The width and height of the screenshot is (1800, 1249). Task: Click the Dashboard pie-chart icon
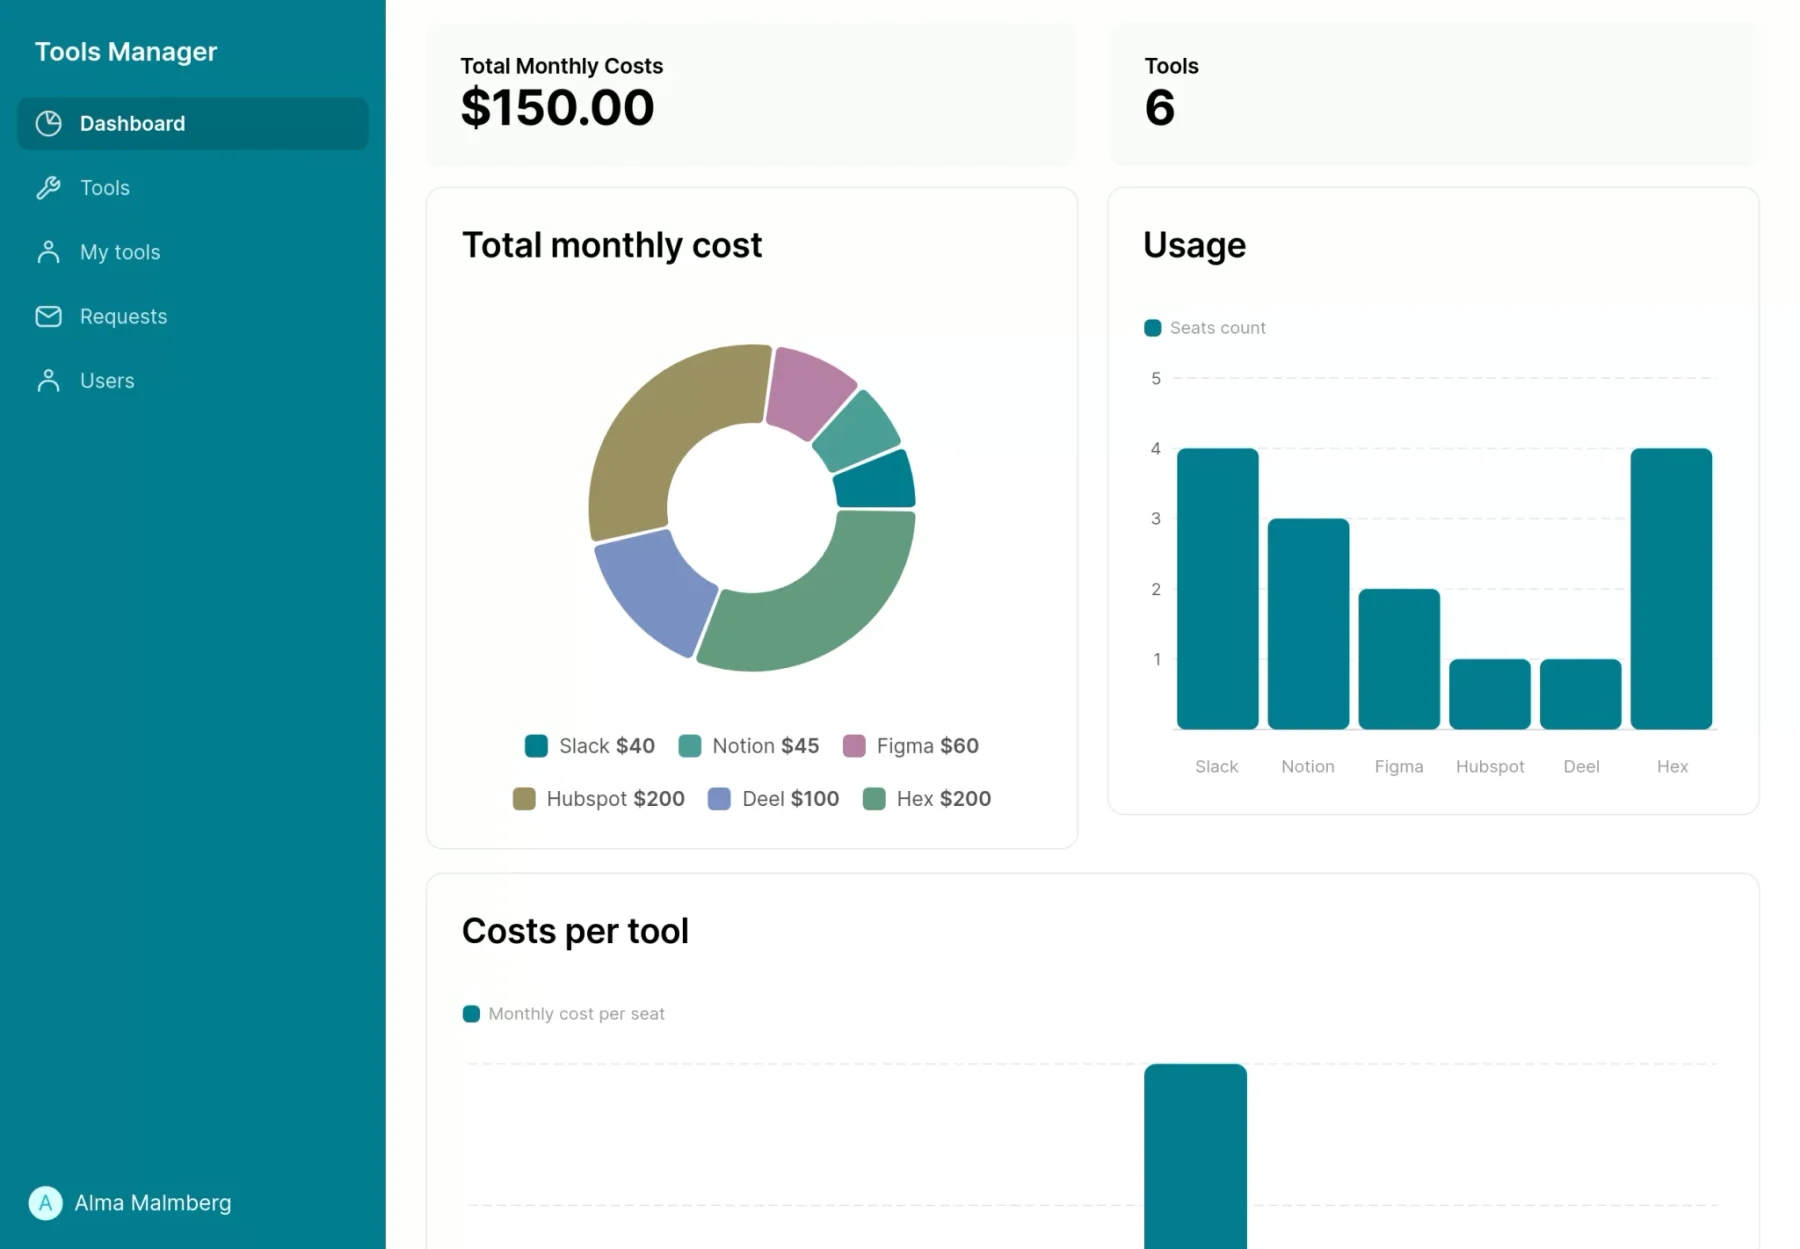[x=48, y=123]
